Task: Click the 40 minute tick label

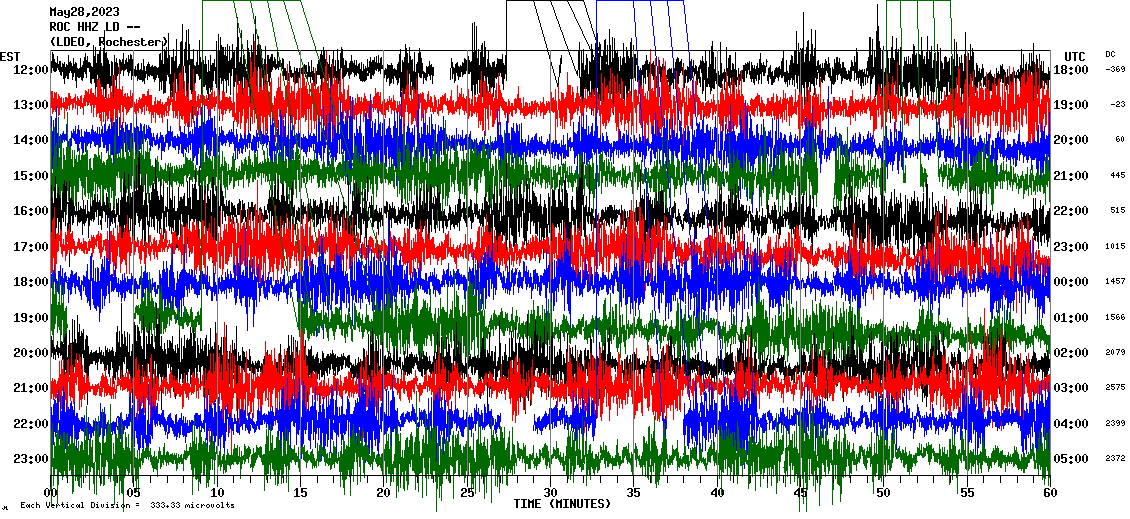Action: point(718,492)
